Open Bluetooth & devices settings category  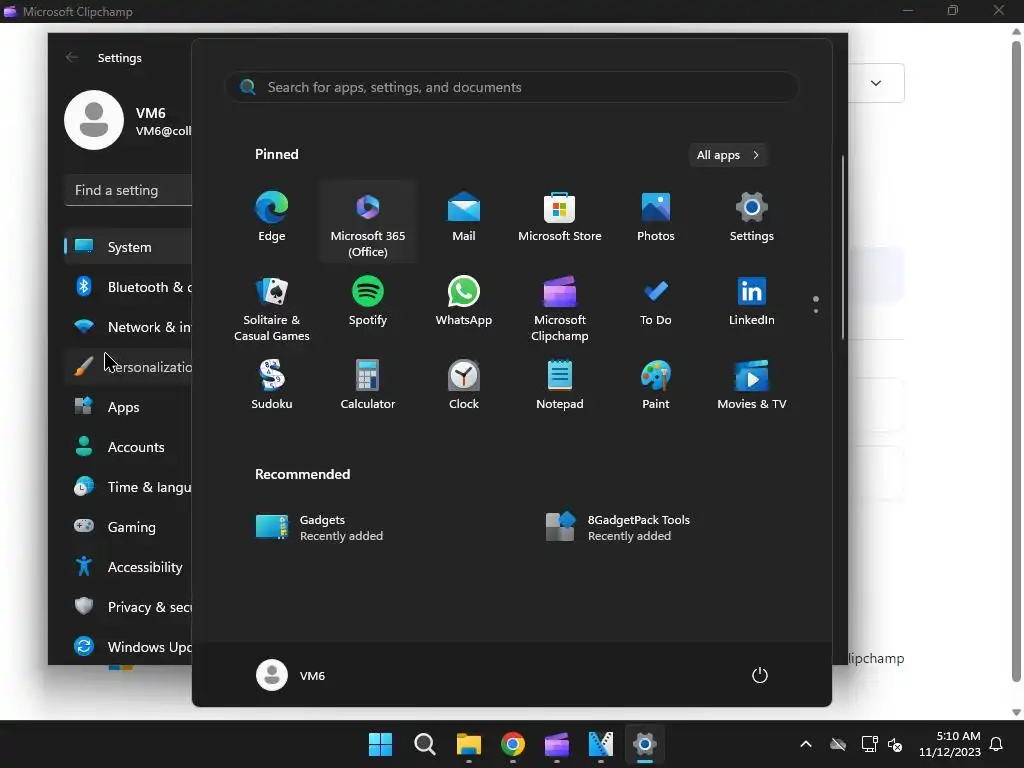click(129, 287)
